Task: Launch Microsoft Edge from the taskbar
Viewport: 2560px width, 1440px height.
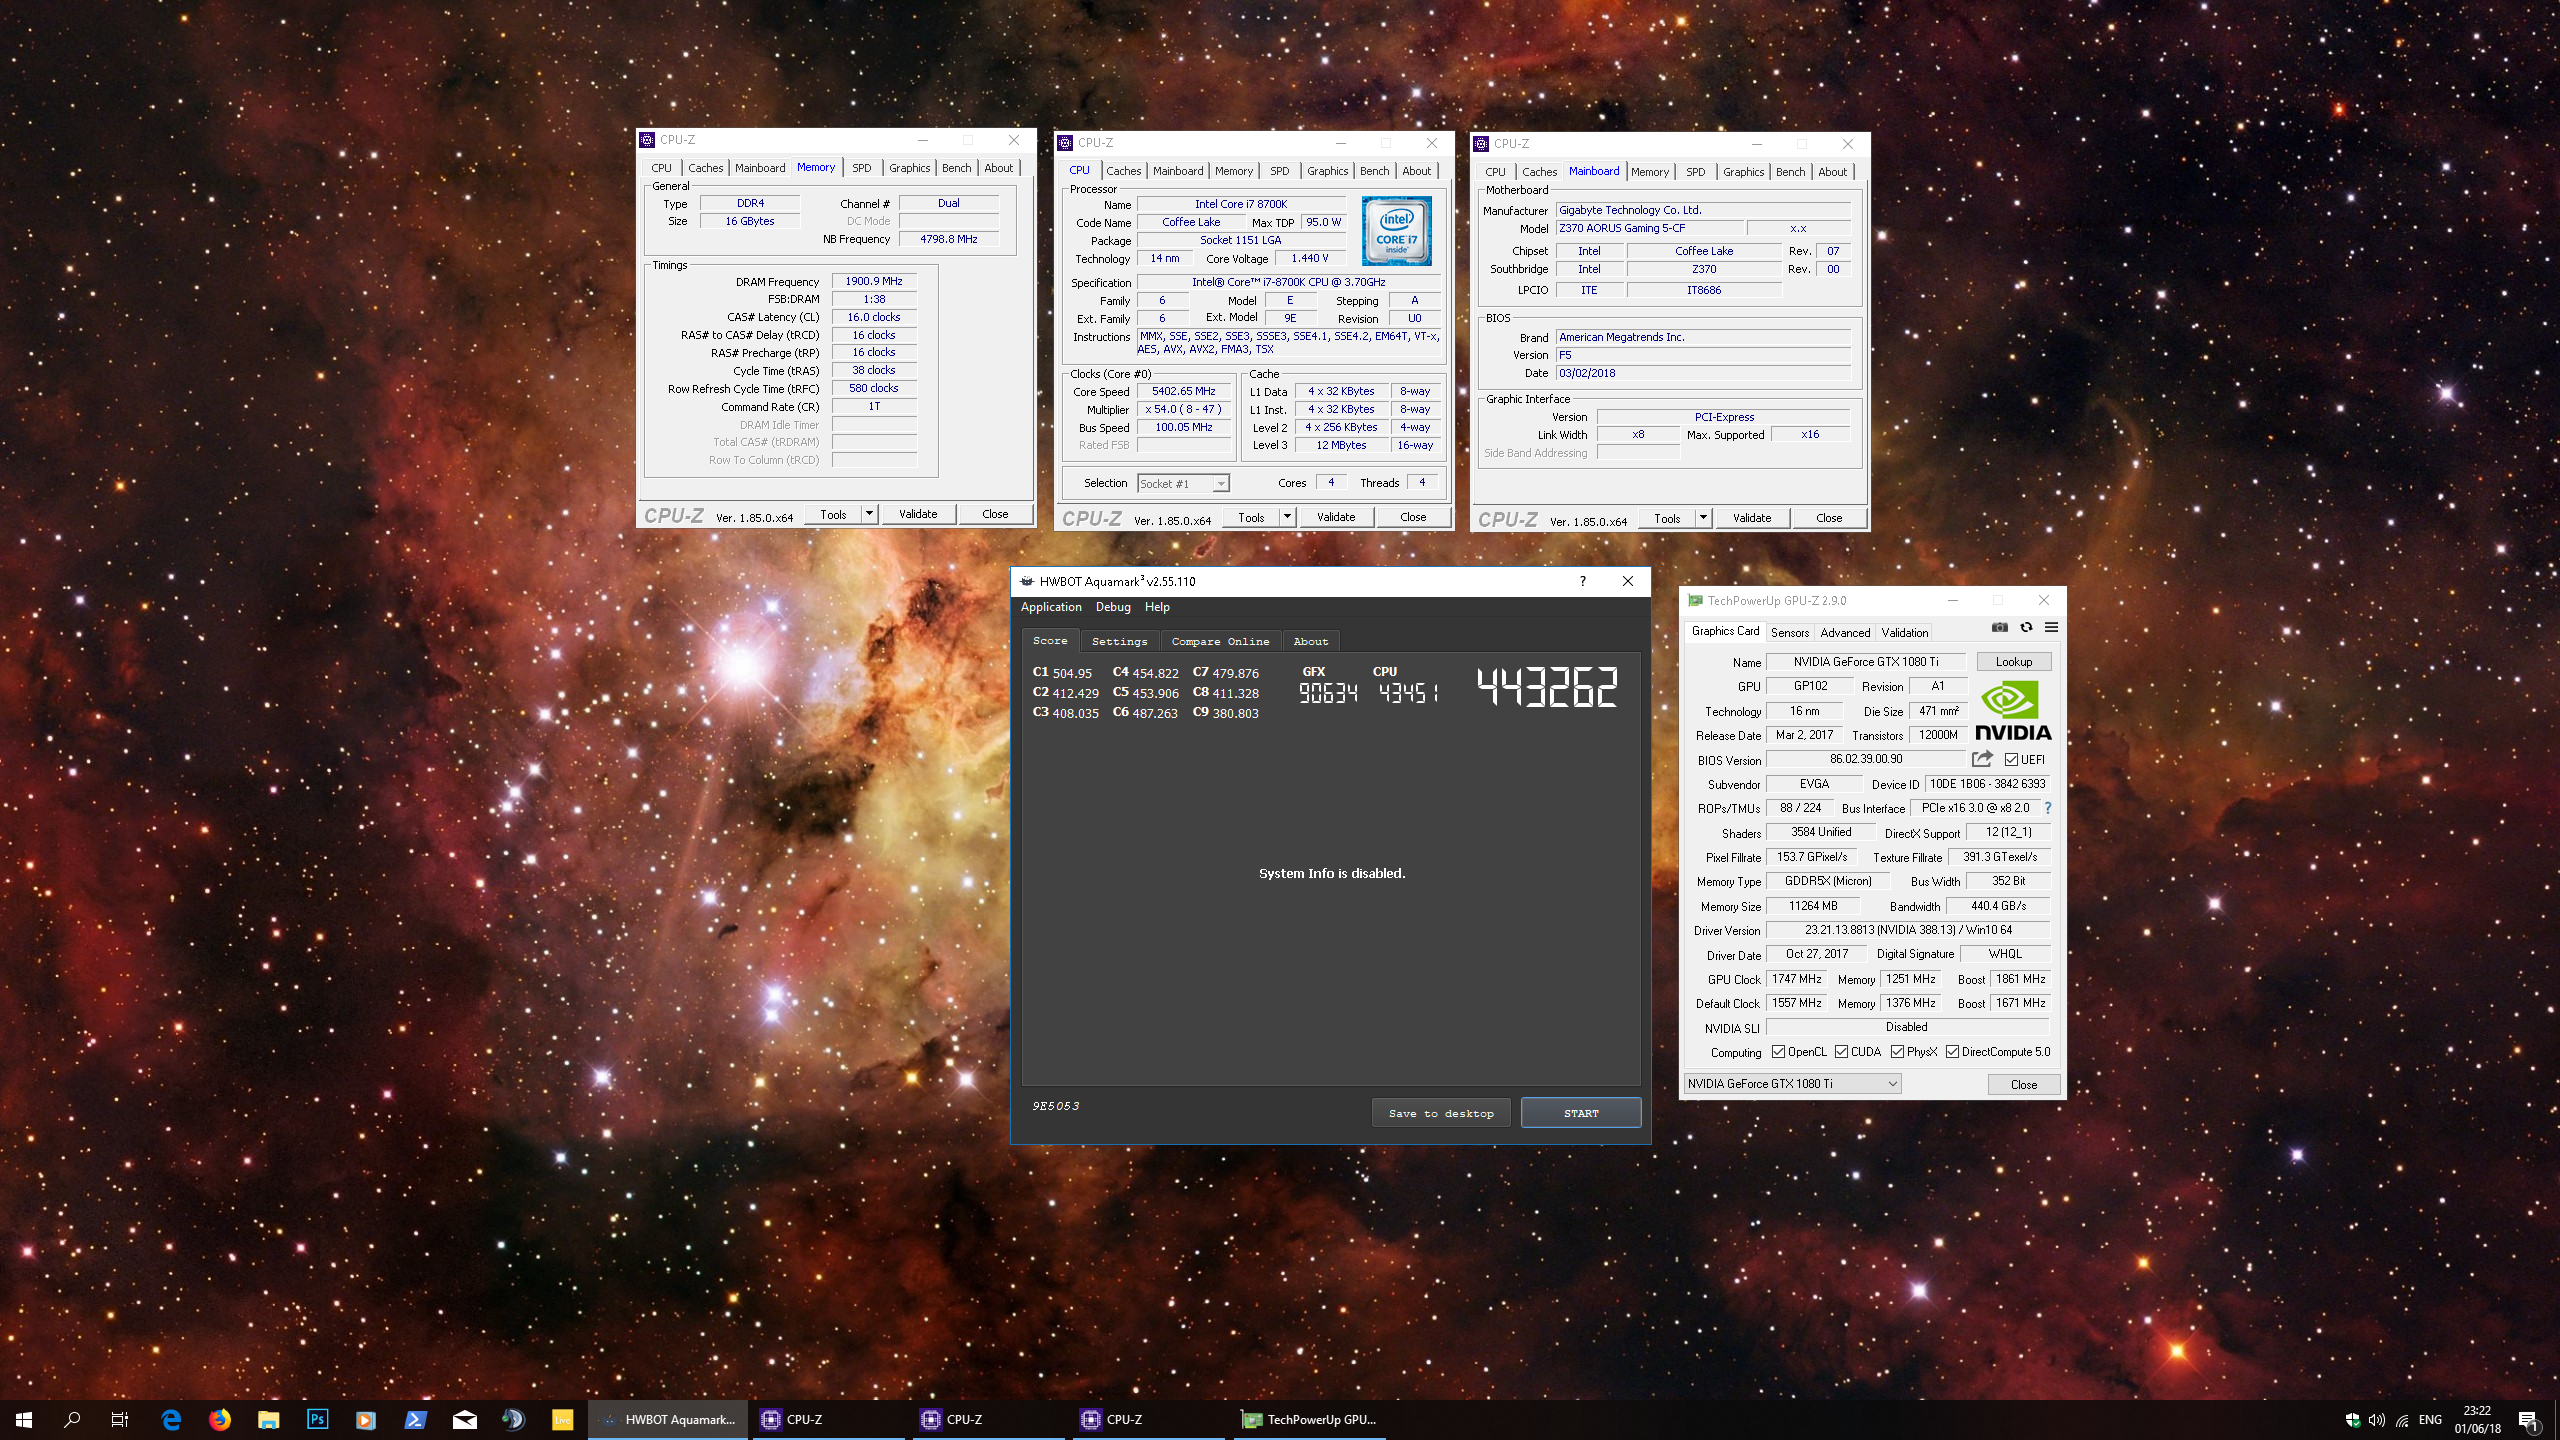Action: pyautogui.click(x=171, y=1419)
